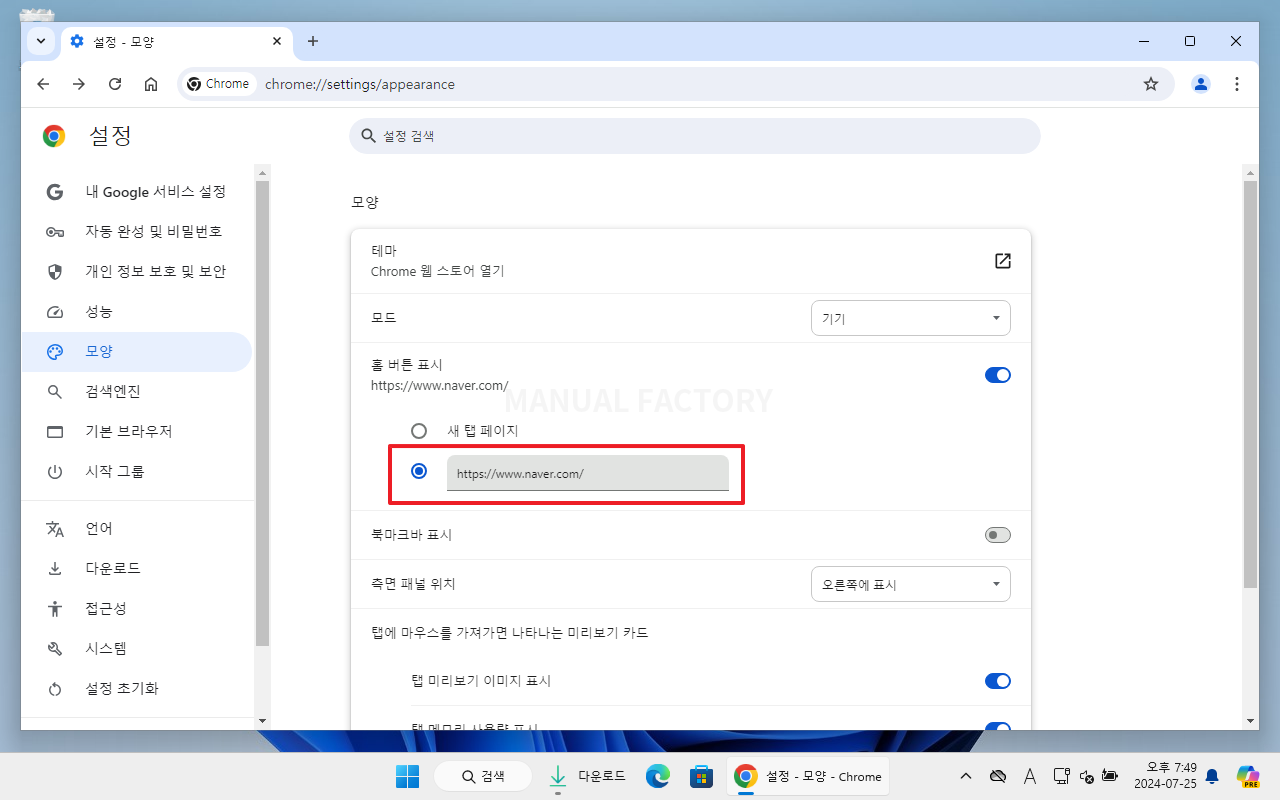Image resolution: width=1280 pixels, height=800 pixels.
Task: Open the 모드 dropdown showing 기기
Action: click(x=911, y=318)
